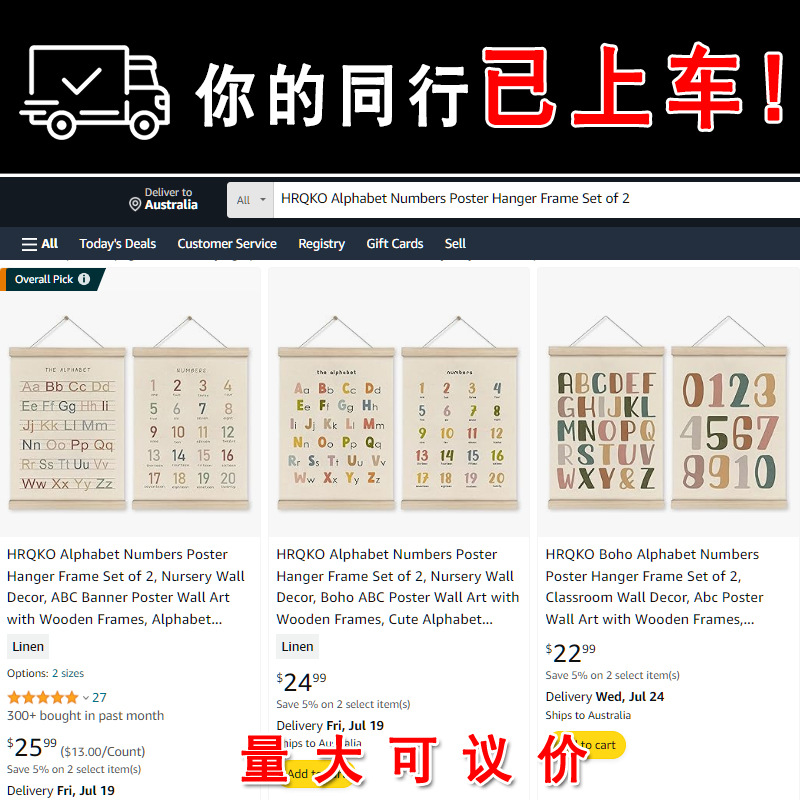Open Today's Deals menu item
This screenshot has width=800, height=800.
point(117,244)
